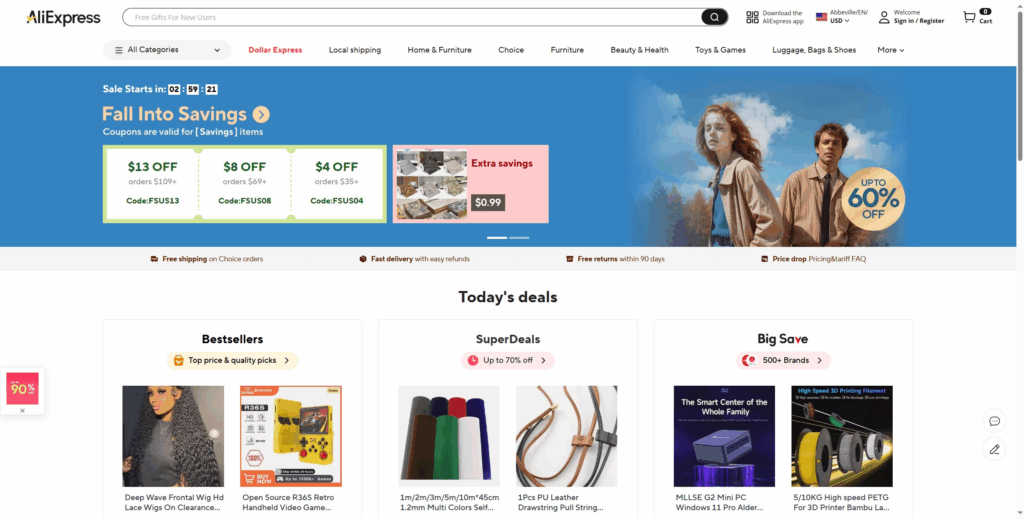Click the AliExpress logo
Viewport: 1024px width, 519px height.
(63, 18)
